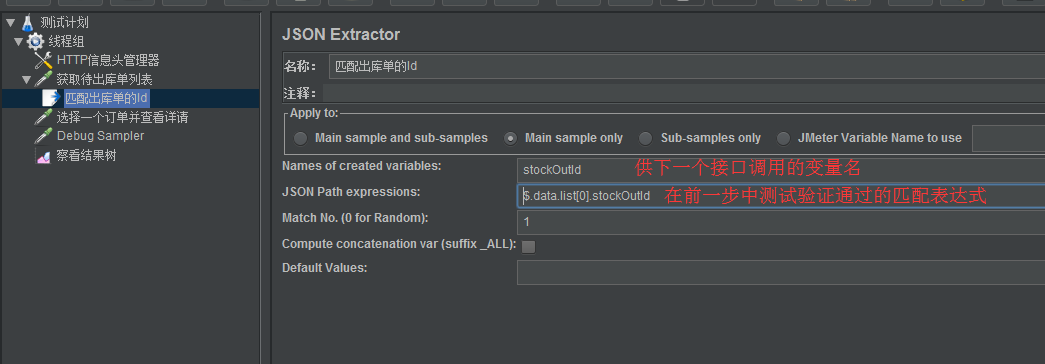
Task: Click the JSON Path expressions field
Action: pyautogui.click(x=780, y=196)
